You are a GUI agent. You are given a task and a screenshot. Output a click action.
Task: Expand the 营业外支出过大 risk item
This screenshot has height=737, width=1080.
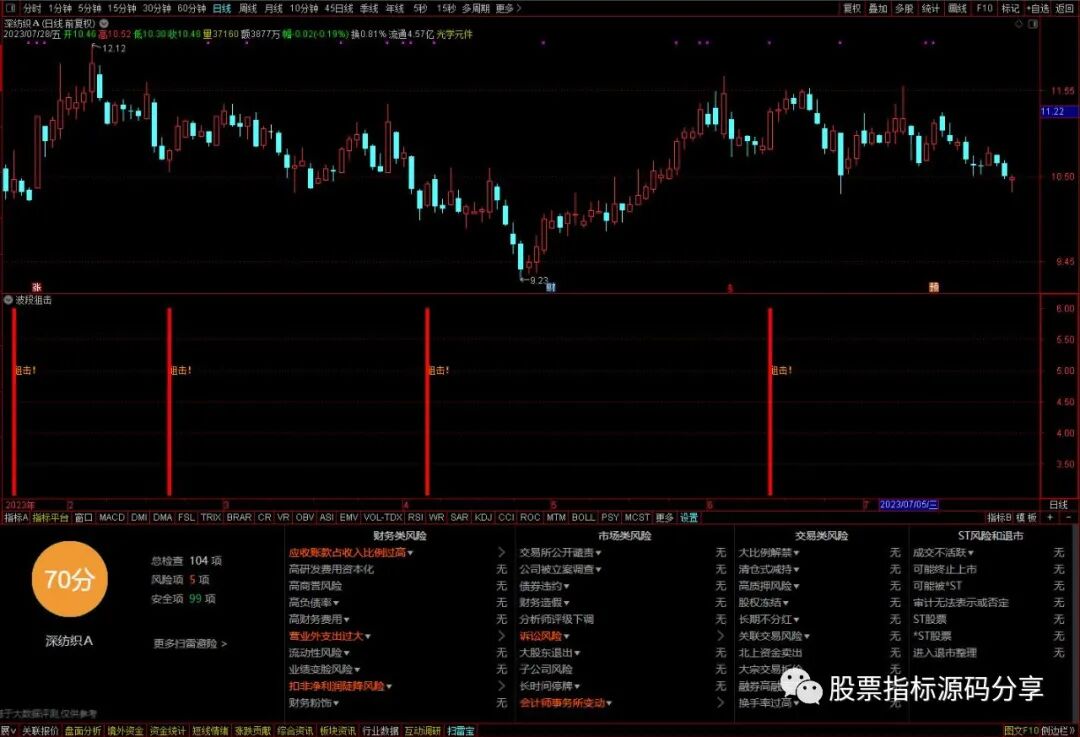(x=330, y=636)
